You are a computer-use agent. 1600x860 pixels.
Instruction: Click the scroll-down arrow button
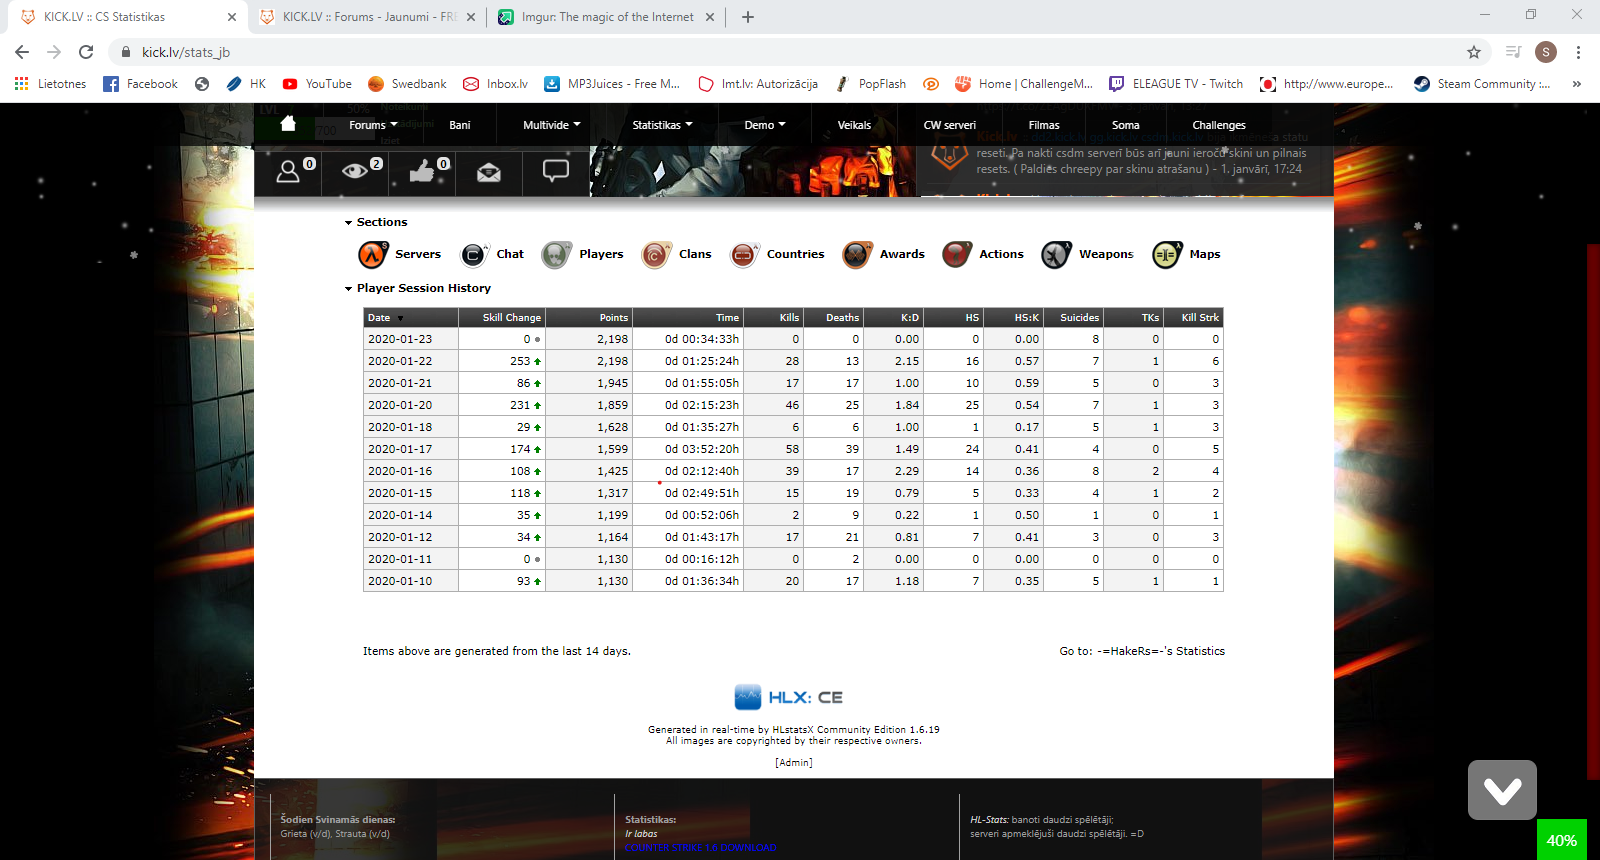tap(1502, 790)
